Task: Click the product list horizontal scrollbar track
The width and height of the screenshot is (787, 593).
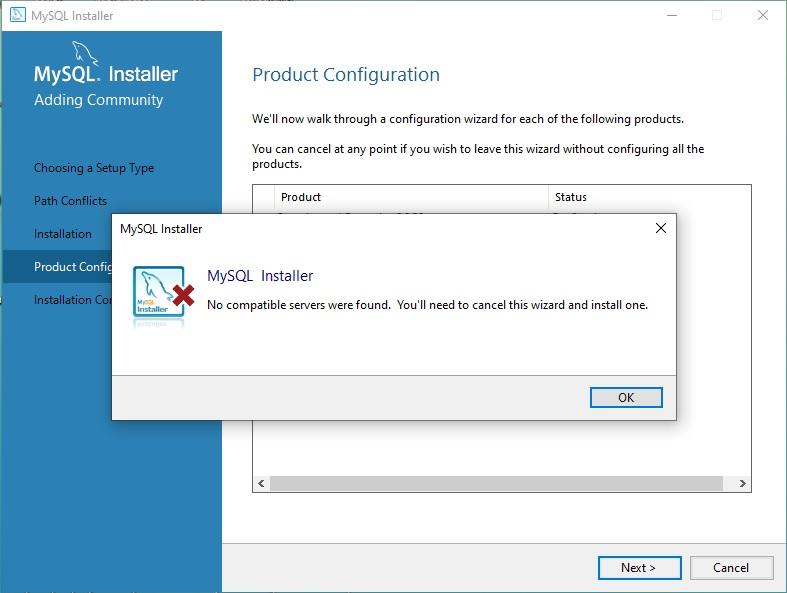Action: click(x=496, y=484)
